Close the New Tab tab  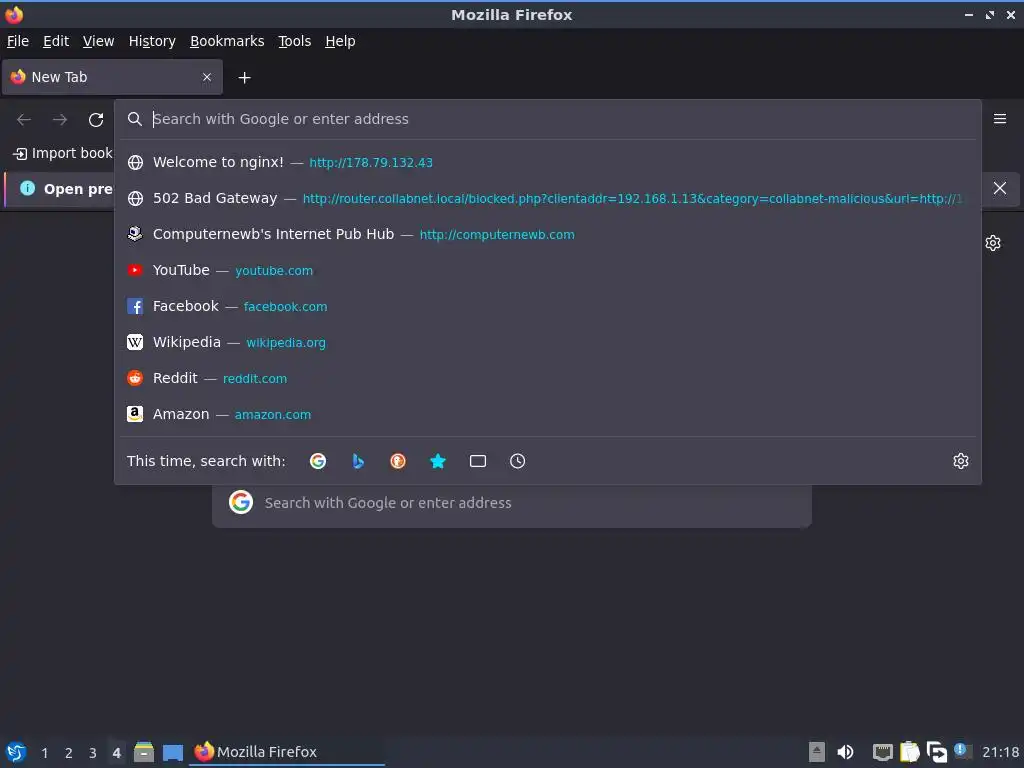click(x=207, y=77)
